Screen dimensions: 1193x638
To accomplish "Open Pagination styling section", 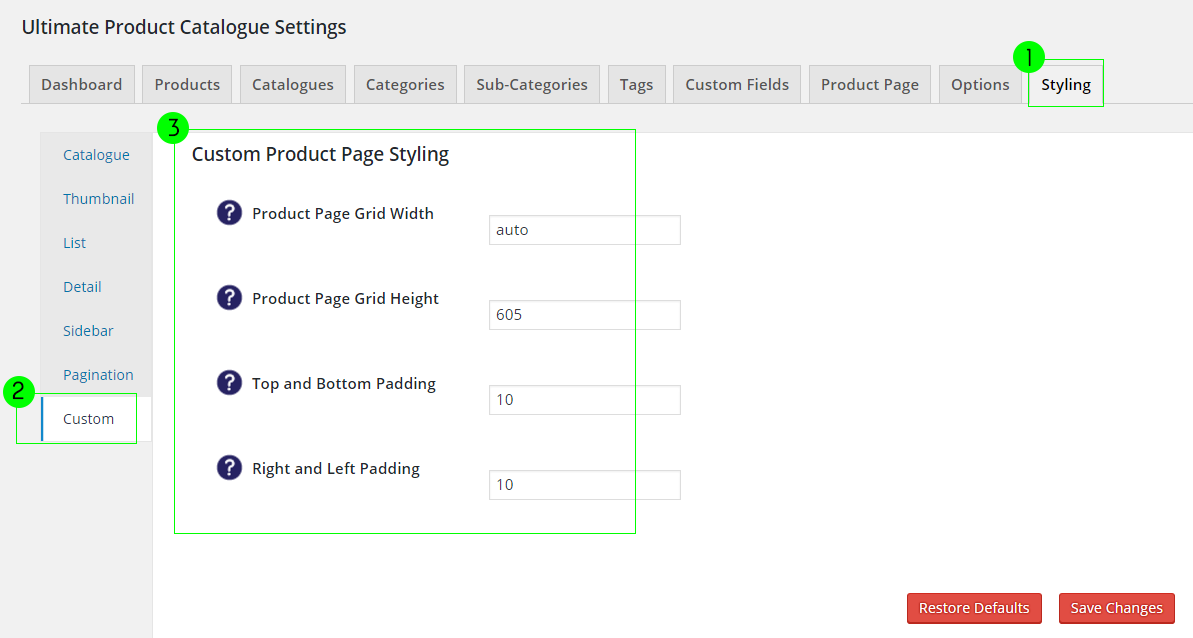I will click(x=98, y=375).
